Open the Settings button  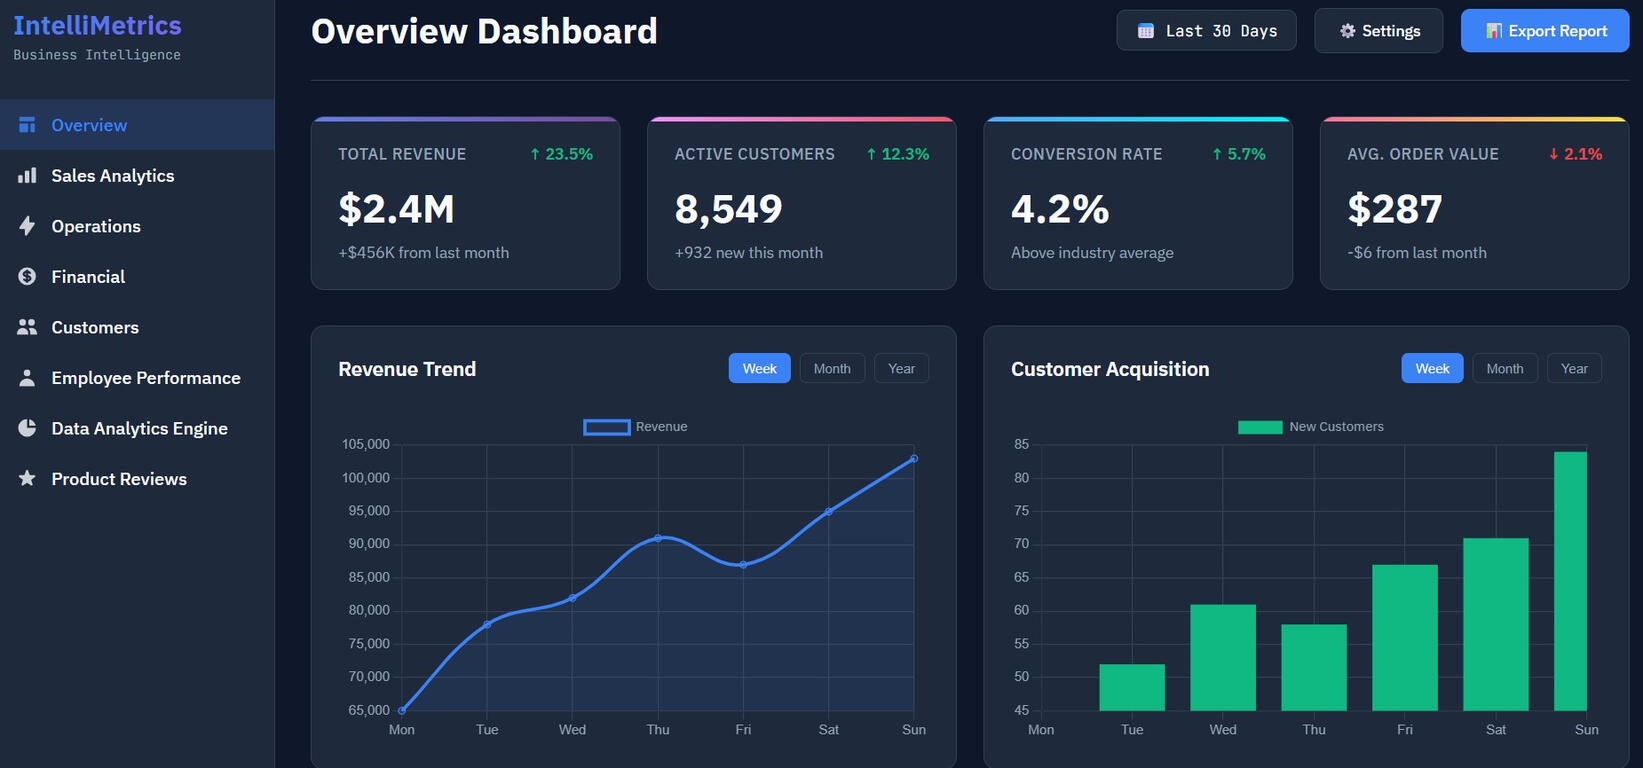coord(1378,31)
